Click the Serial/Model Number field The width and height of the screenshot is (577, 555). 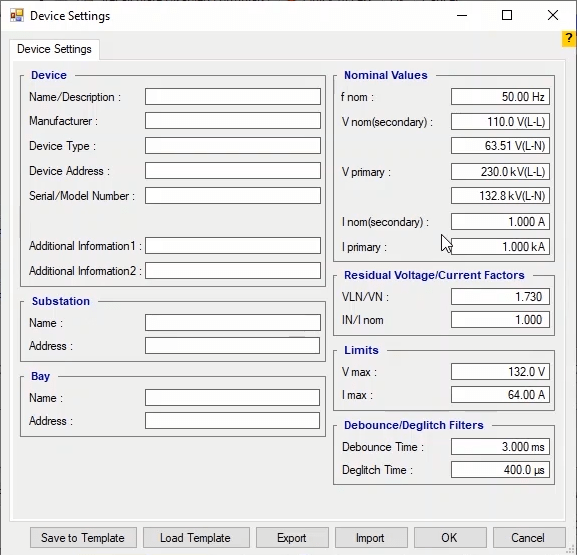tap(233, 195)
